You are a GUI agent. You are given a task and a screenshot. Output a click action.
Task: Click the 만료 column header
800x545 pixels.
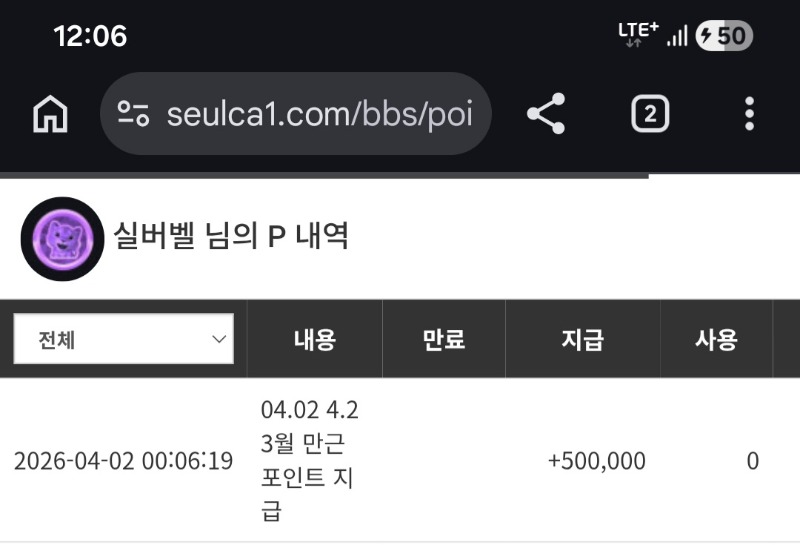coord(443,339)
